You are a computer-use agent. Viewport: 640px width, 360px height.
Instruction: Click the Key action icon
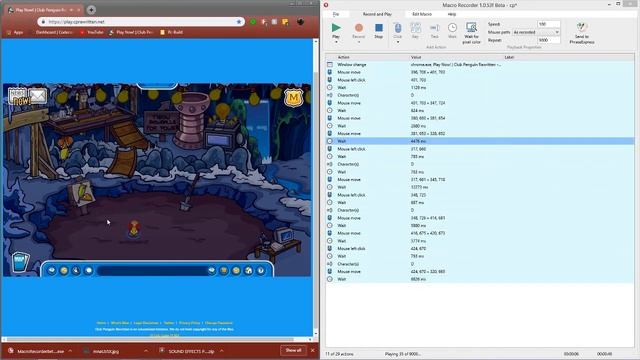click(415, 28)
